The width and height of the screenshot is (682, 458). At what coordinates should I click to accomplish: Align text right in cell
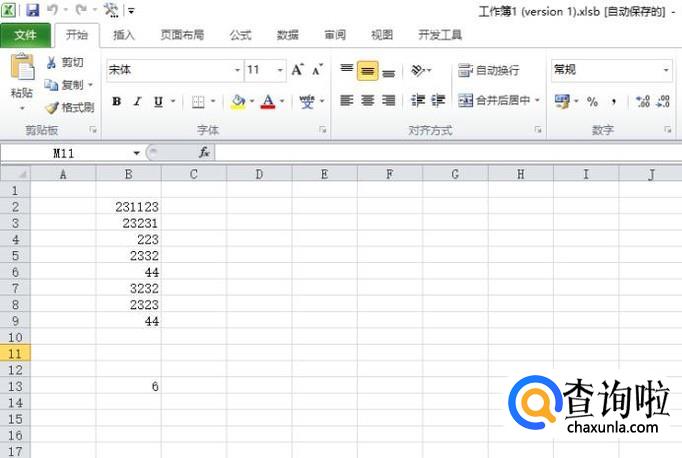[388, 100]
